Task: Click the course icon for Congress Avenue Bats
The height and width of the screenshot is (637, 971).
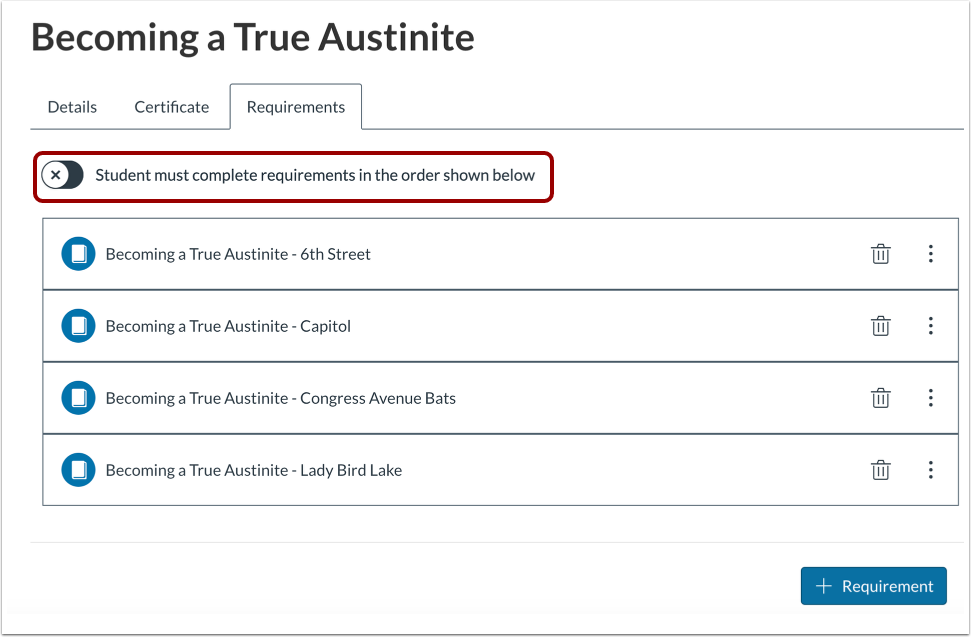Action: [78, 398]
